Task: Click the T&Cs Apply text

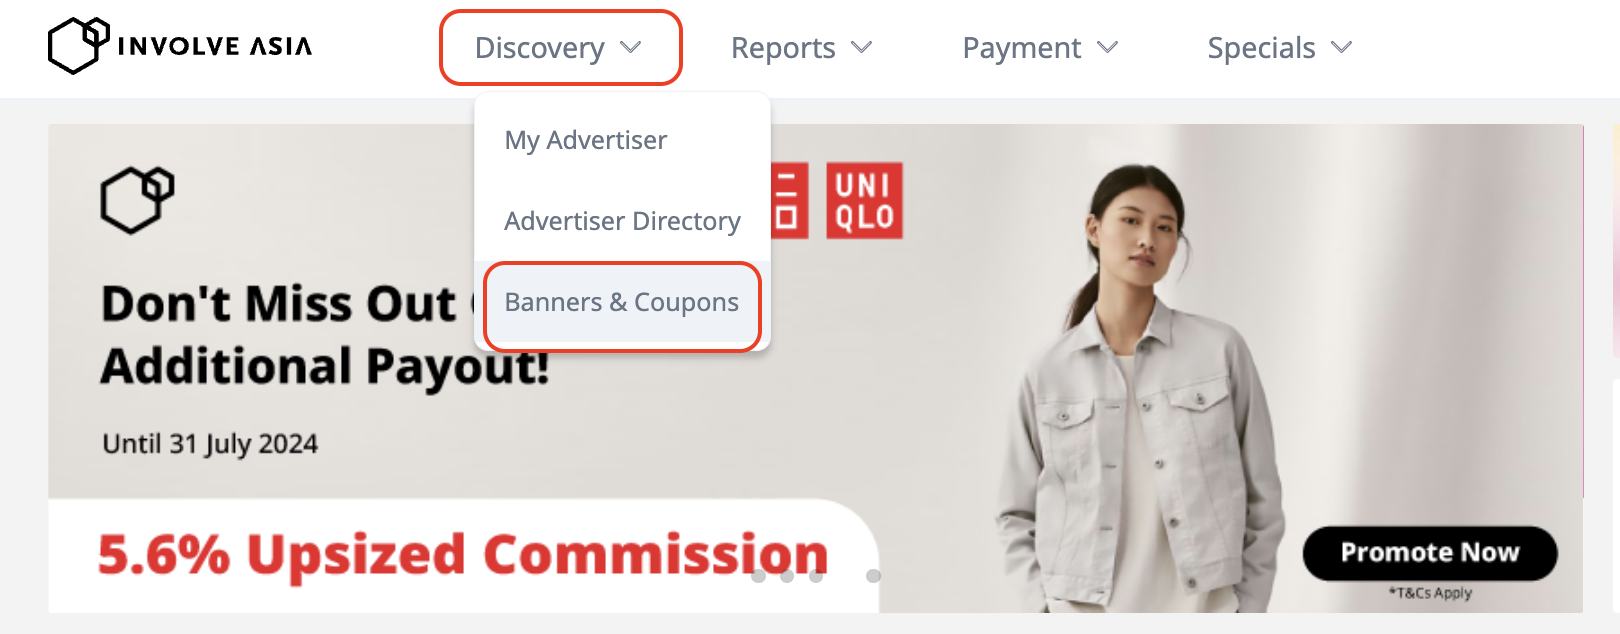Action: point(1430,593)
